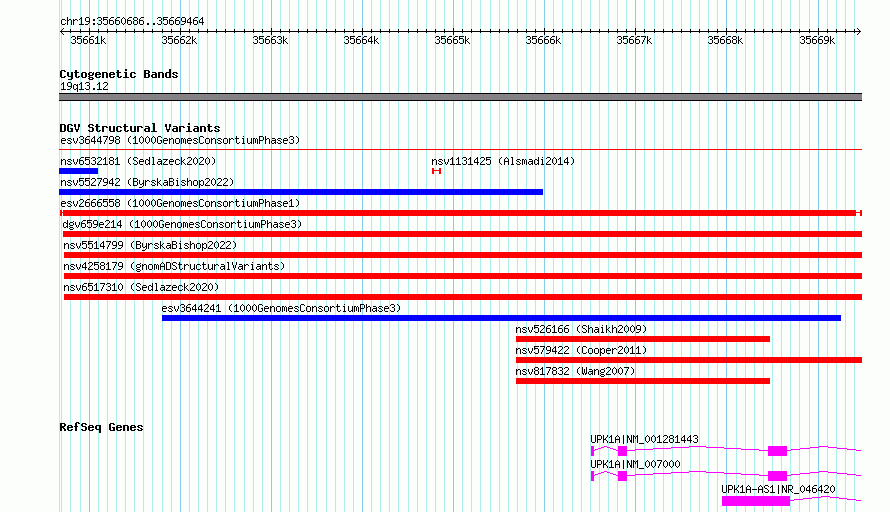Open variant label nsv1131425 (Alsmadi2014)

(503, 161)
